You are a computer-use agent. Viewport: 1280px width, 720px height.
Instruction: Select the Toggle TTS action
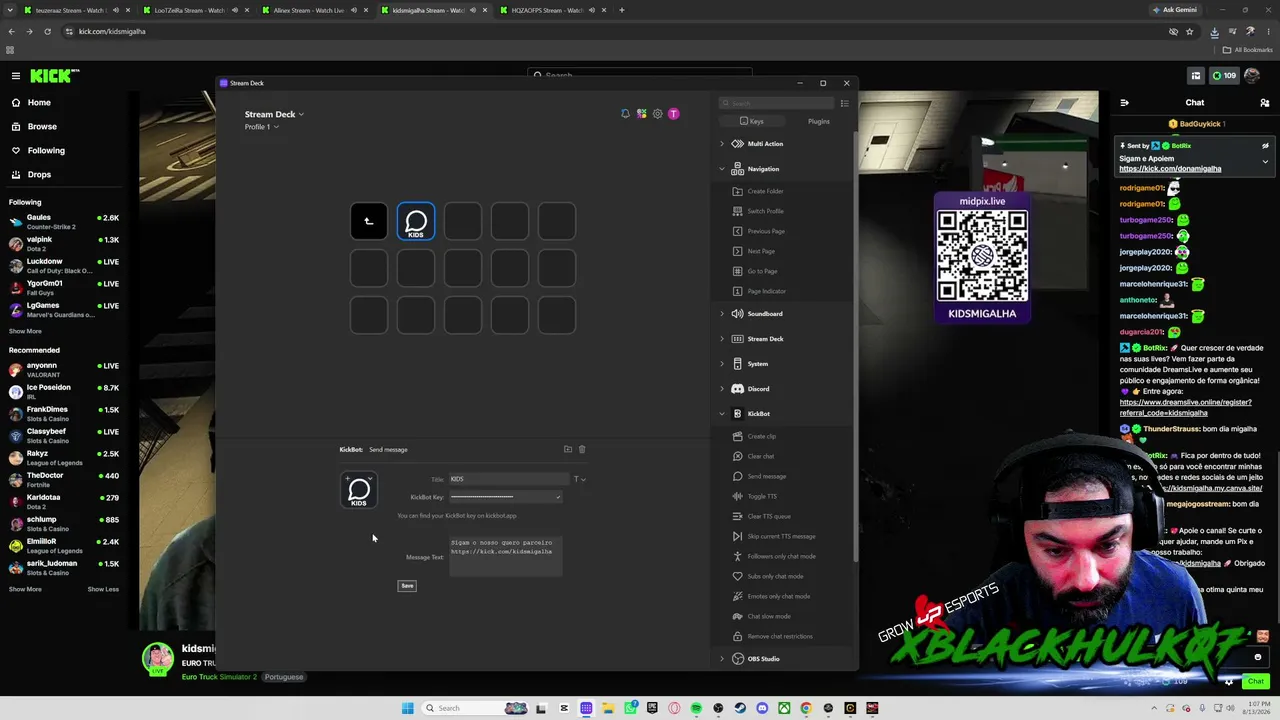click(x=762, y=496)
